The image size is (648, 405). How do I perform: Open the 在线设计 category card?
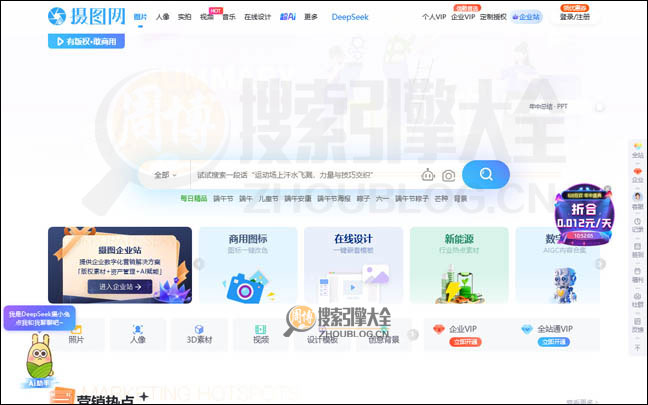pos(353,265)
